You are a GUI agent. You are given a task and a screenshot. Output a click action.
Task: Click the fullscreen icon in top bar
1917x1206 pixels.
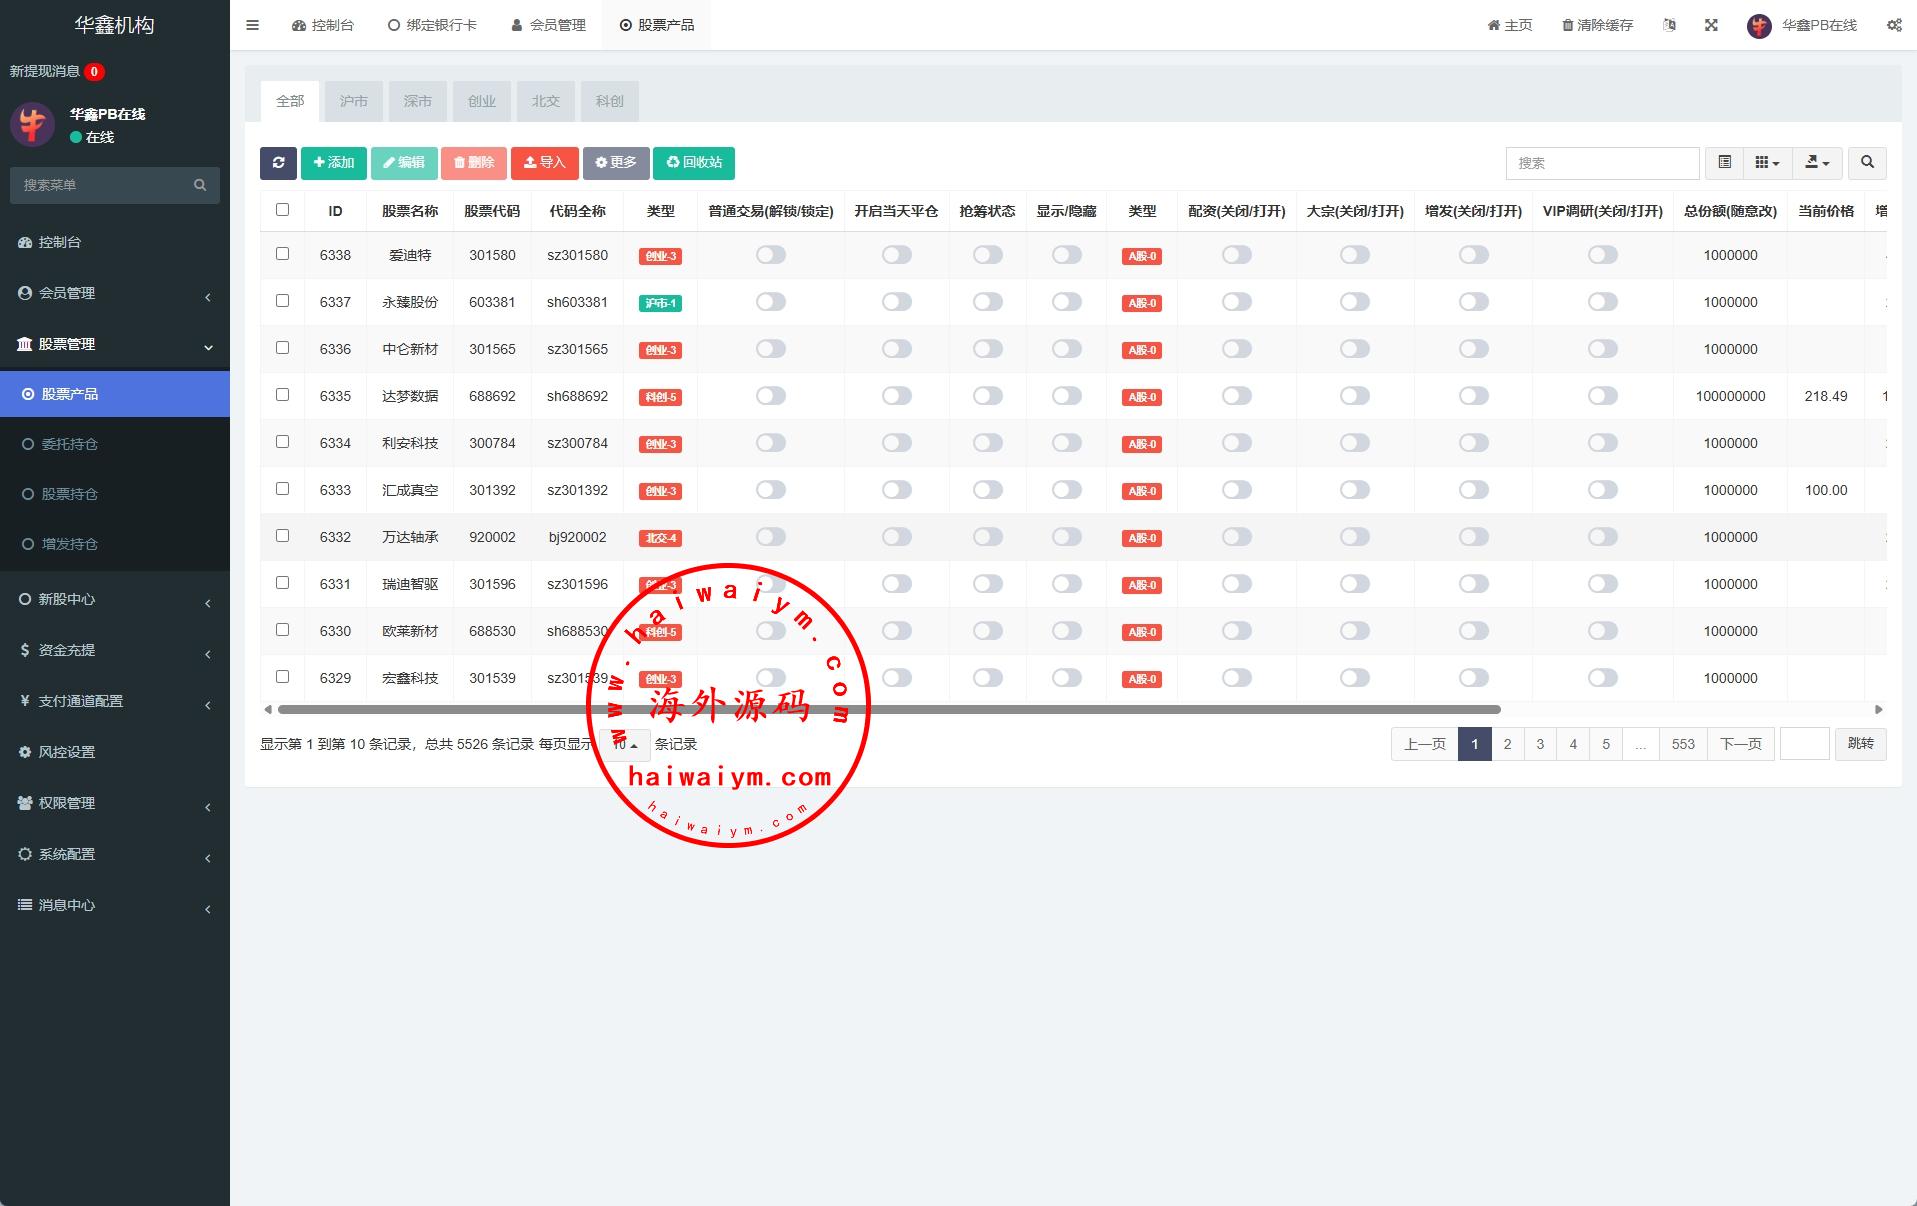pos(1711,25)
